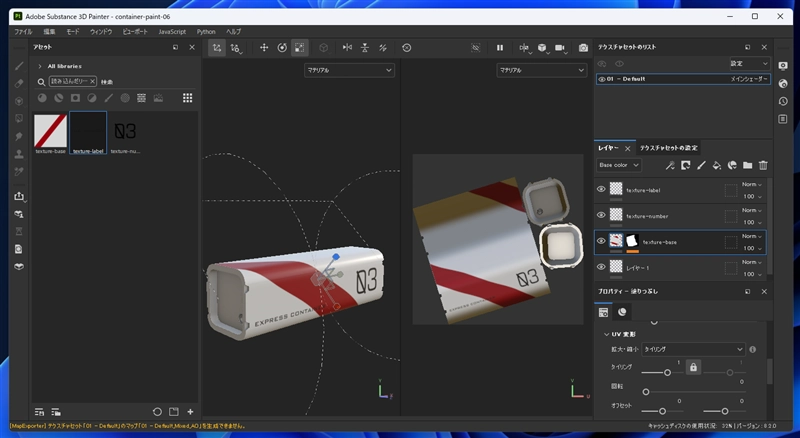Click the add paint layer brush icon
The image size is (800, 438).
point(702,165)
